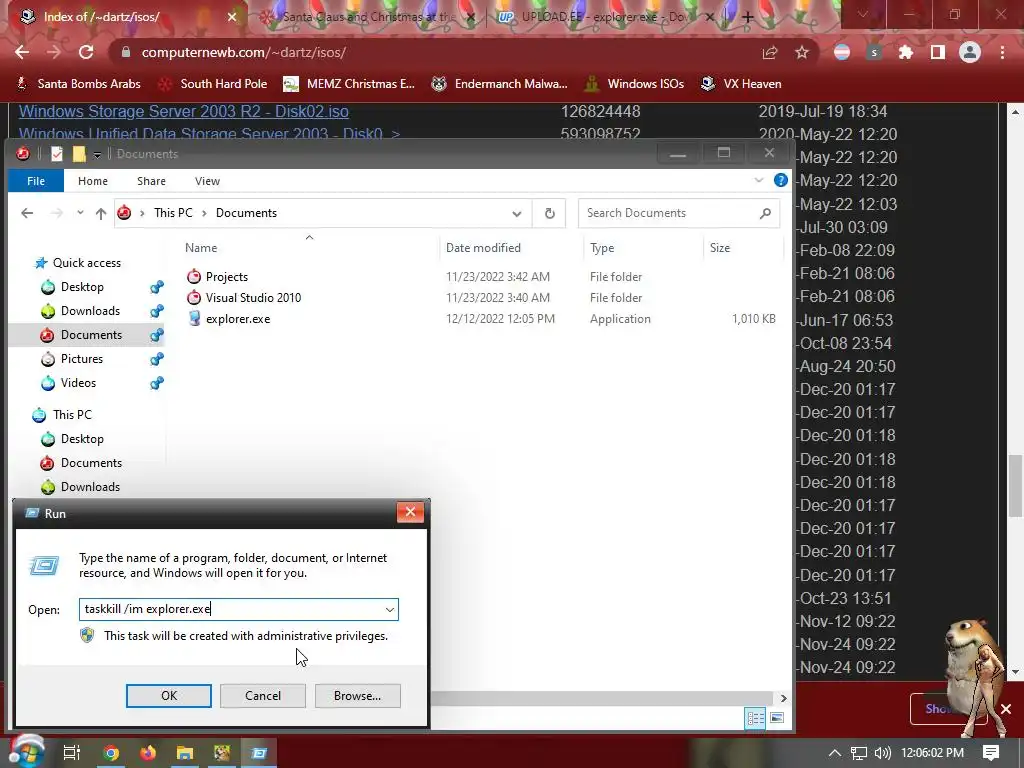Expand the Explorer ribbon chevron
1024x768 pixels.
(758, 180)
